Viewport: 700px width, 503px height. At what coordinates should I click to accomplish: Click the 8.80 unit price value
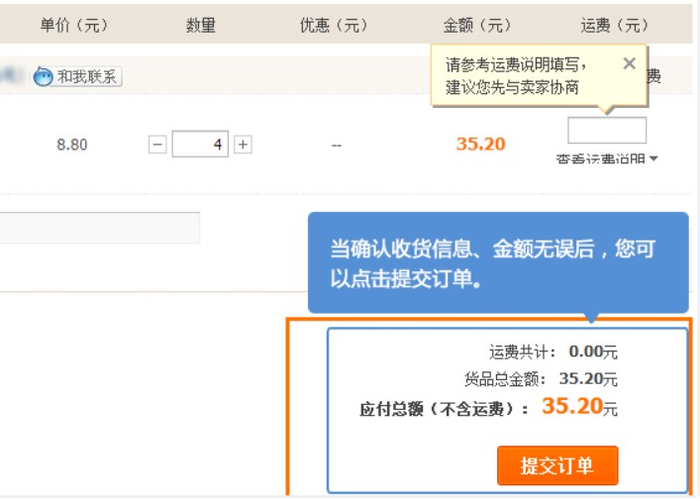tap(72, 145)
